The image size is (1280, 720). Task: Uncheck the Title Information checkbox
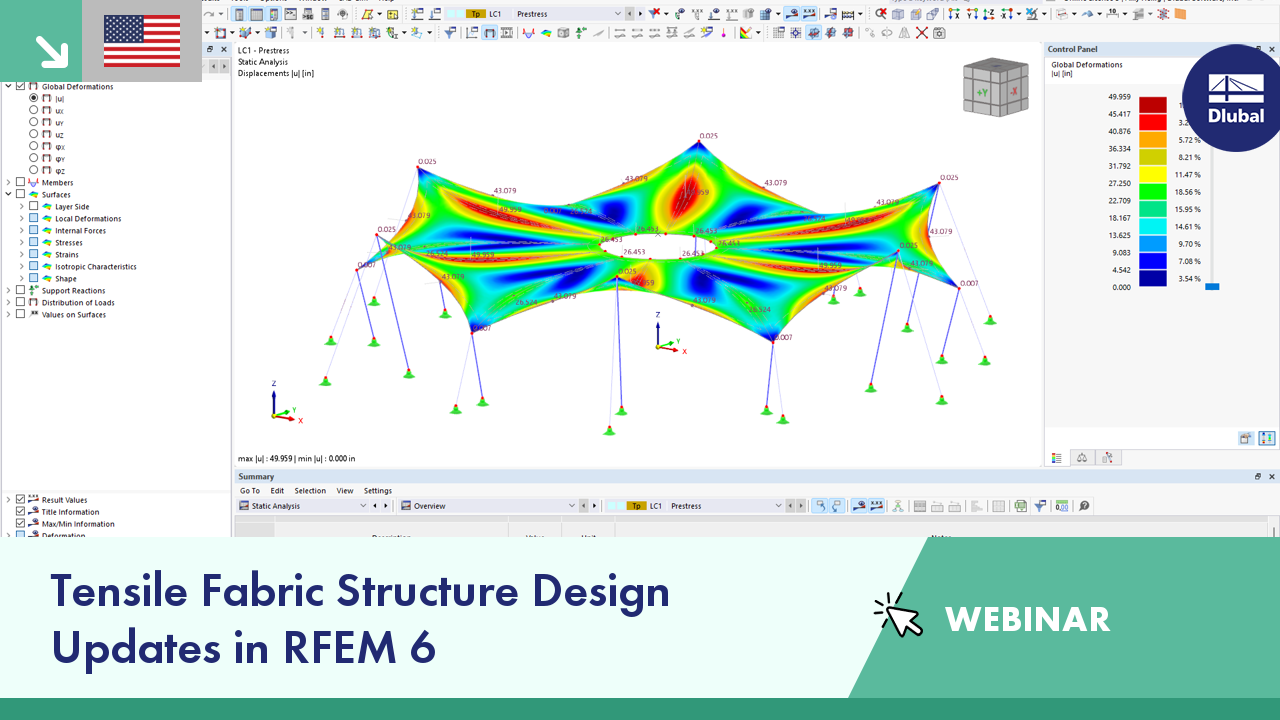point(21,512)
